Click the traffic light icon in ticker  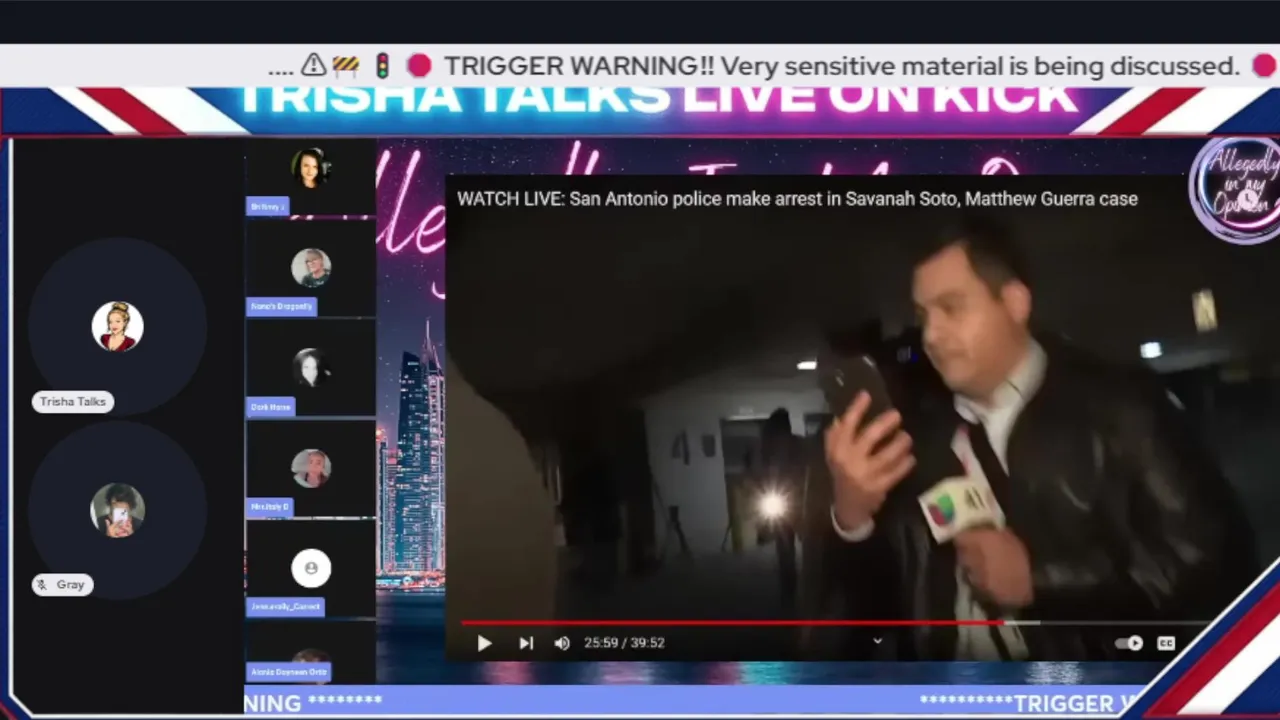(x=382, y=66)
